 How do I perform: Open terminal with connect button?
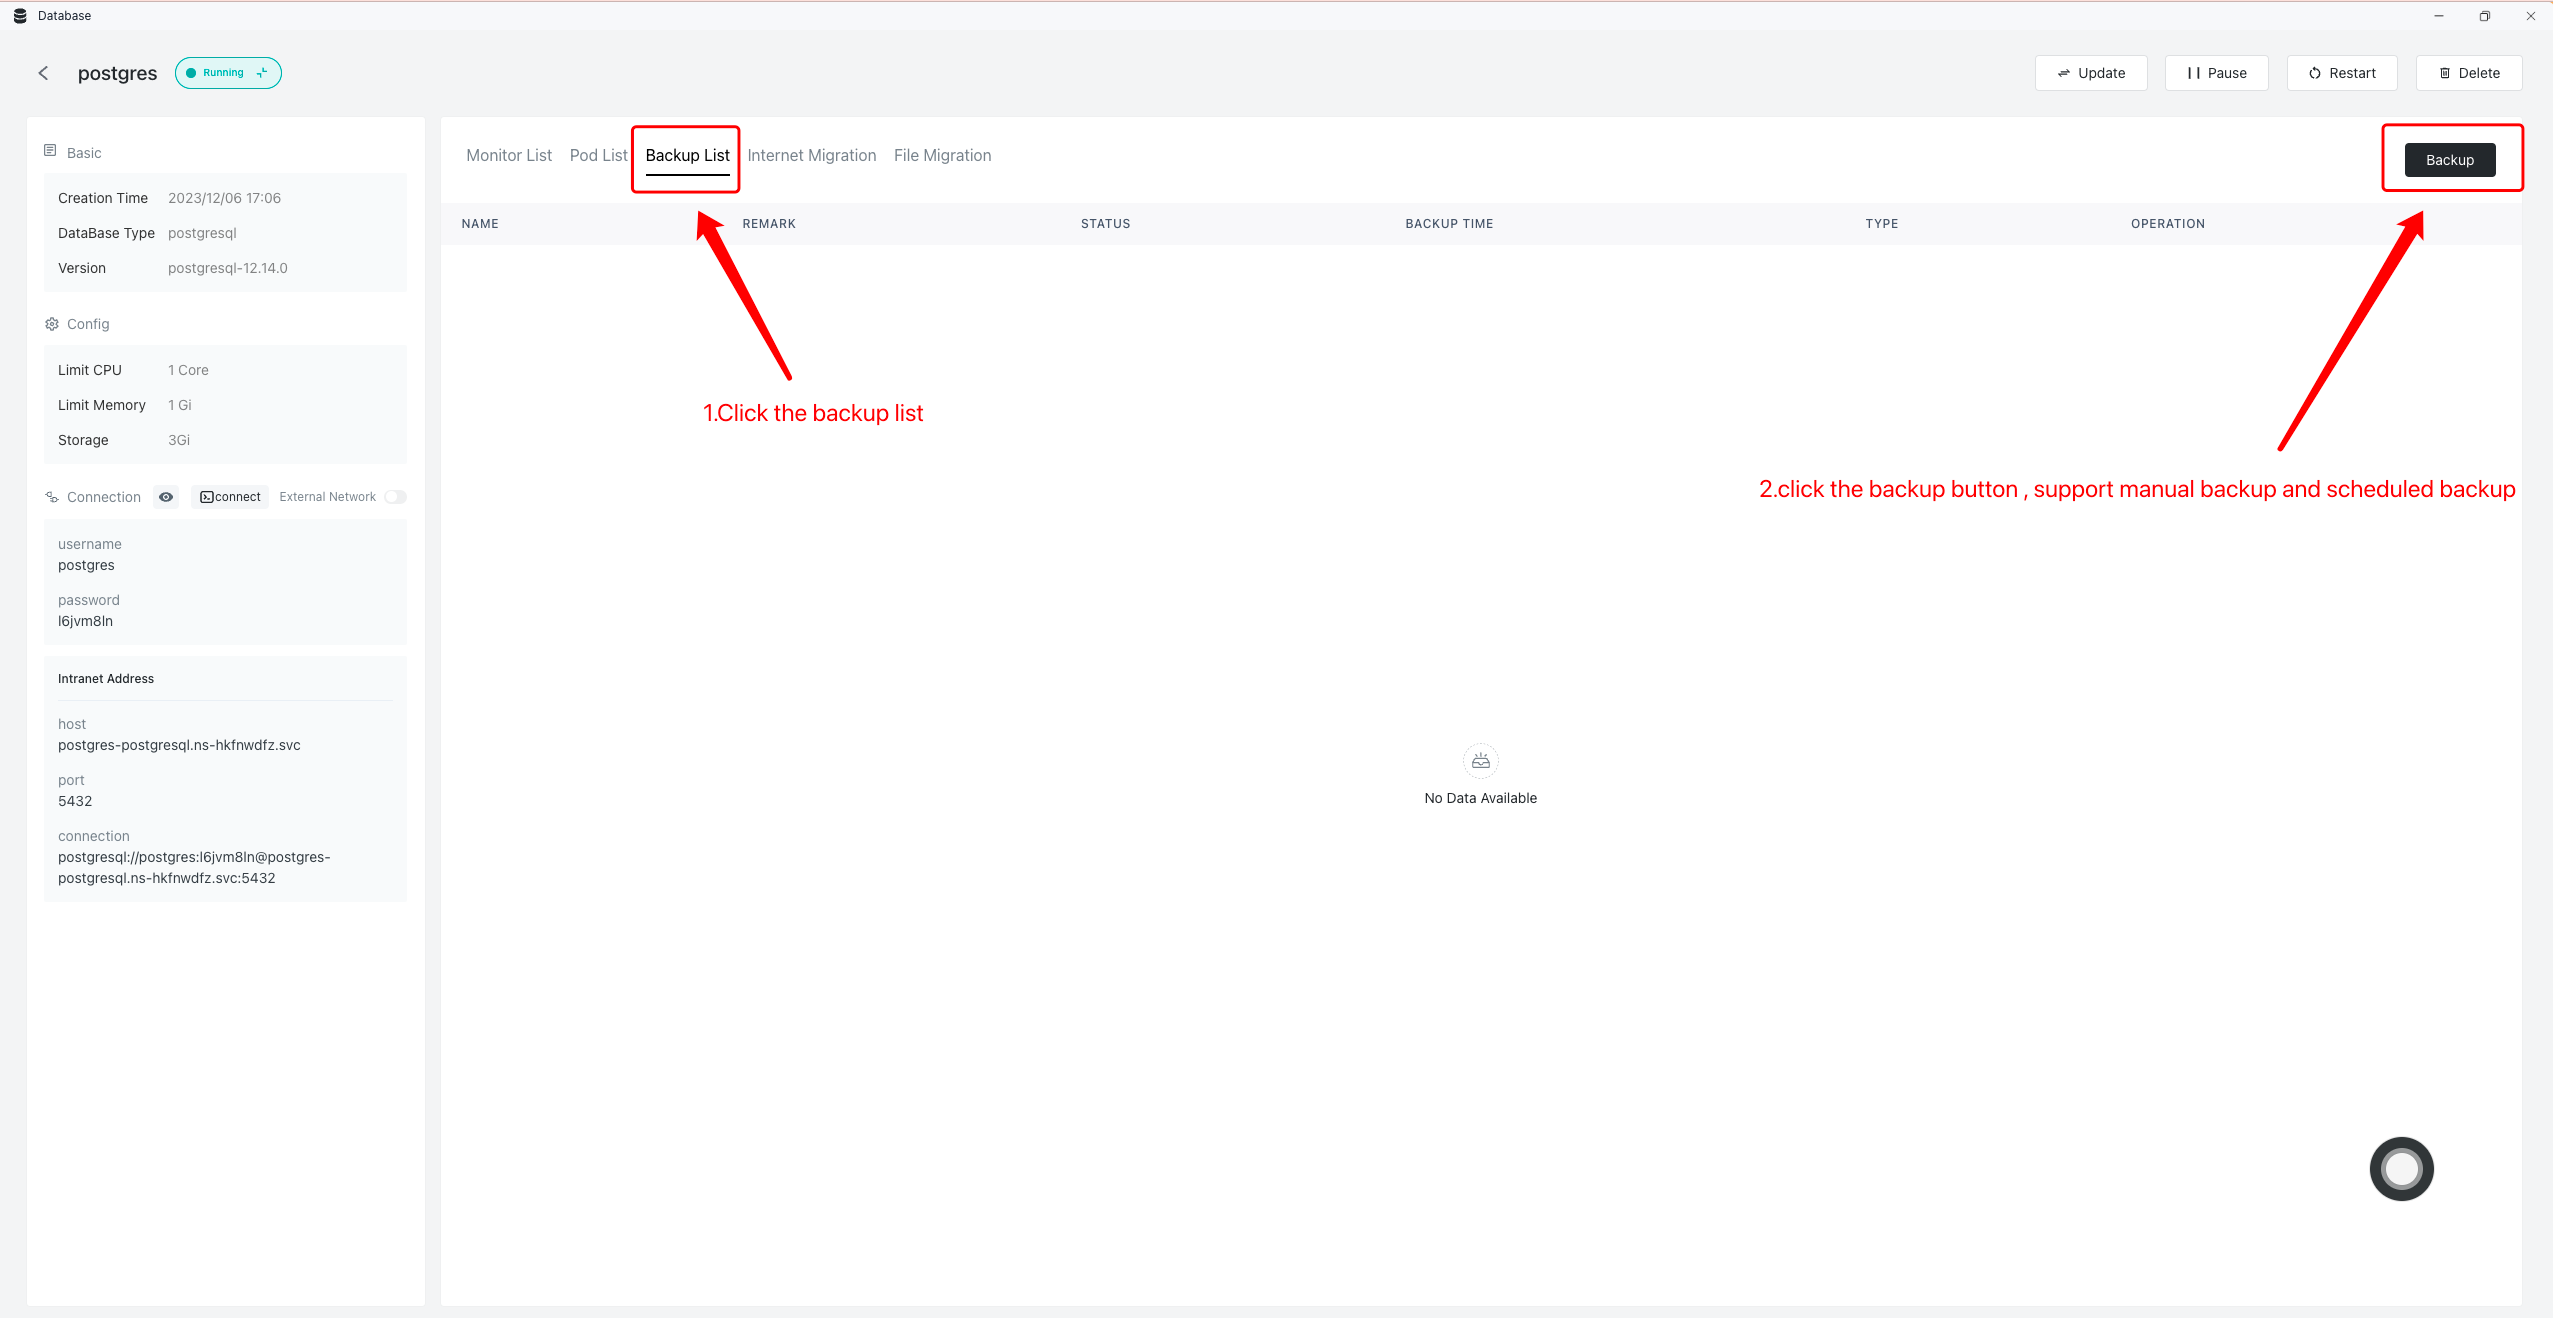230,497
